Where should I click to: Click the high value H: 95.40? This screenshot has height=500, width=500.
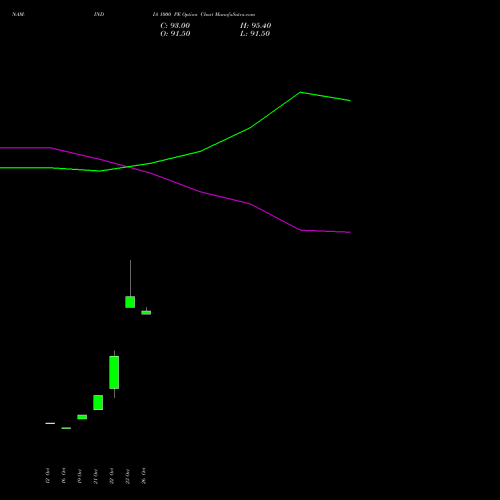tap(255, 26)
